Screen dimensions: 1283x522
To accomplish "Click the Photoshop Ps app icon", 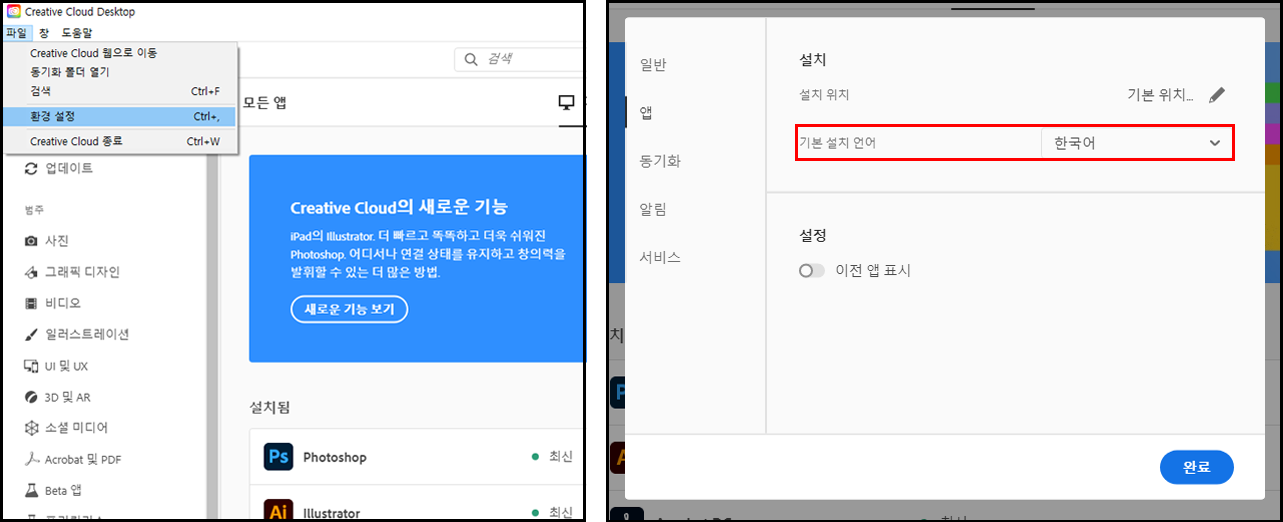I will [278, 457].
